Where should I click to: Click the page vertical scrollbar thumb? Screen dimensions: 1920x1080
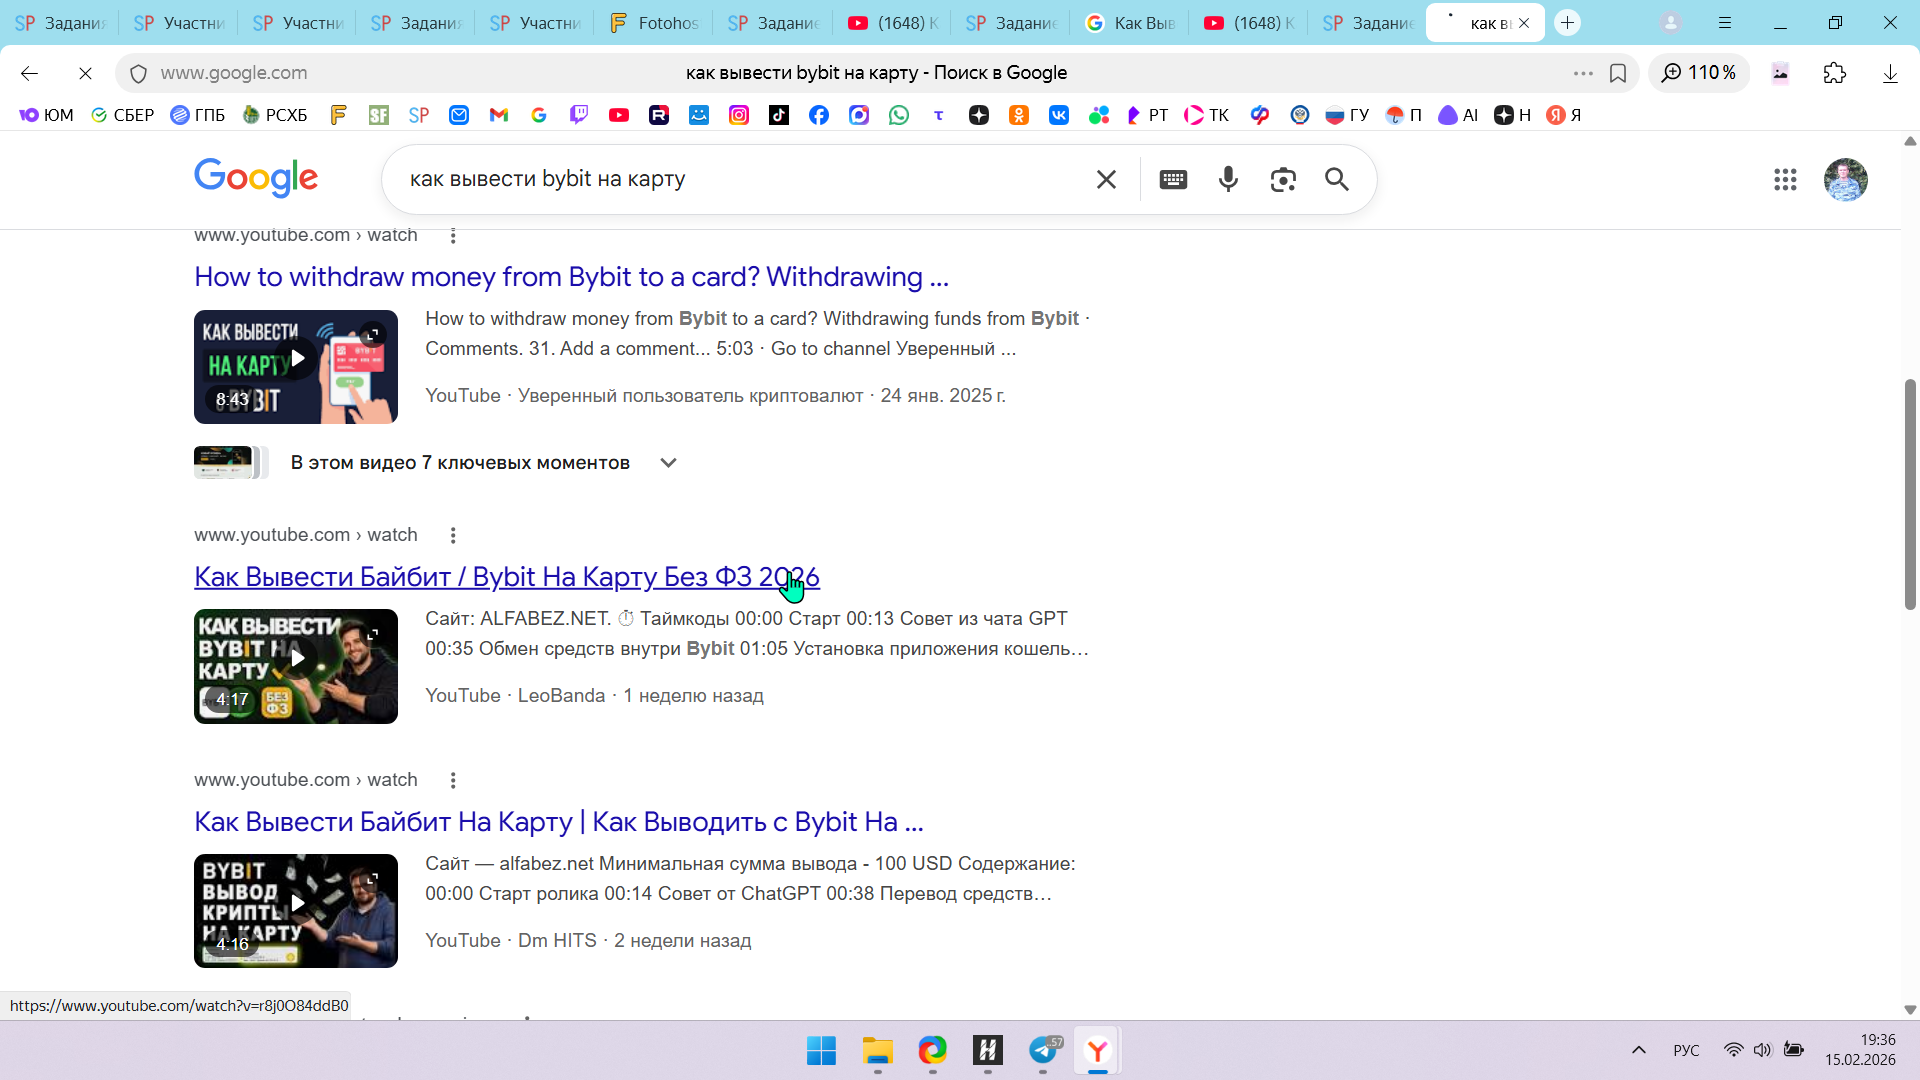tap(1910, 494)
